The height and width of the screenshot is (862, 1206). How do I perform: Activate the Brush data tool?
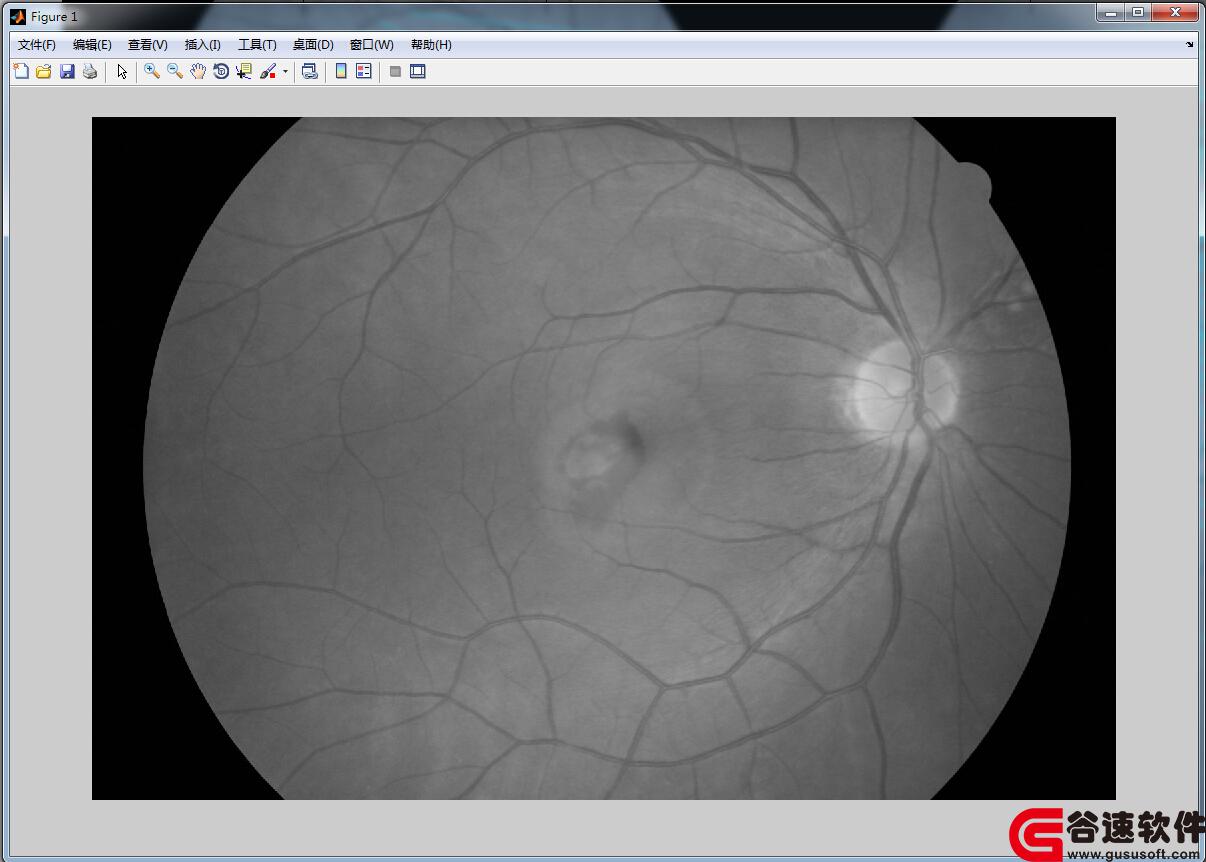[x=268, y=71]
